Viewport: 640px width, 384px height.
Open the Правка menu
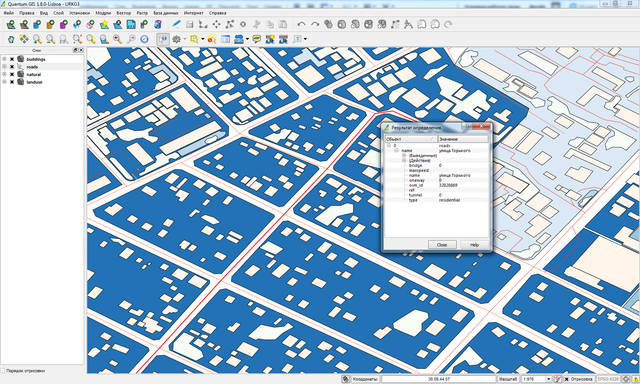pyautogui.click(x=27, y=13)
